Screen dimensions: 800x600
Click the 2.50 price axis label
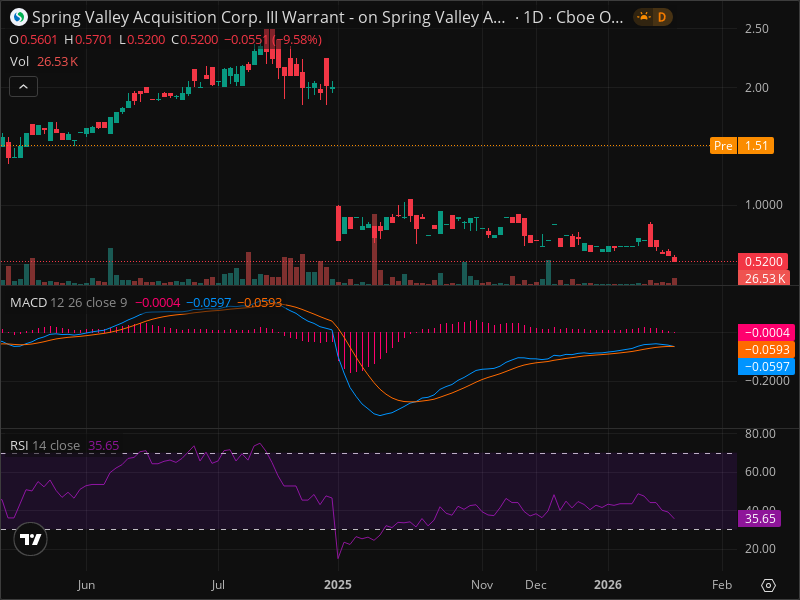coord(757,29)
